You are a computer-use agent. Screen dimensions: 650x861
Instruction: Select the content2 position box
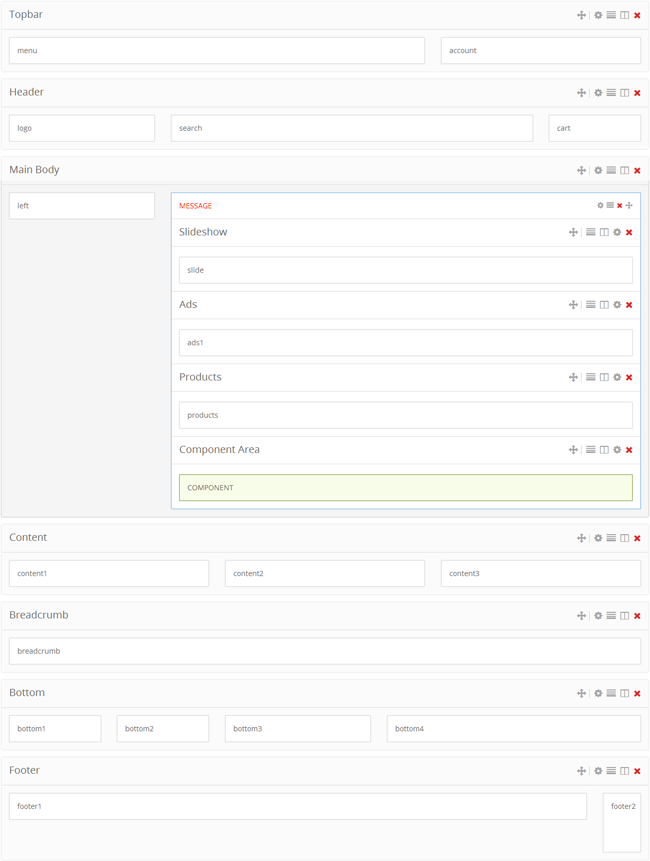click(x=324, y=573)
